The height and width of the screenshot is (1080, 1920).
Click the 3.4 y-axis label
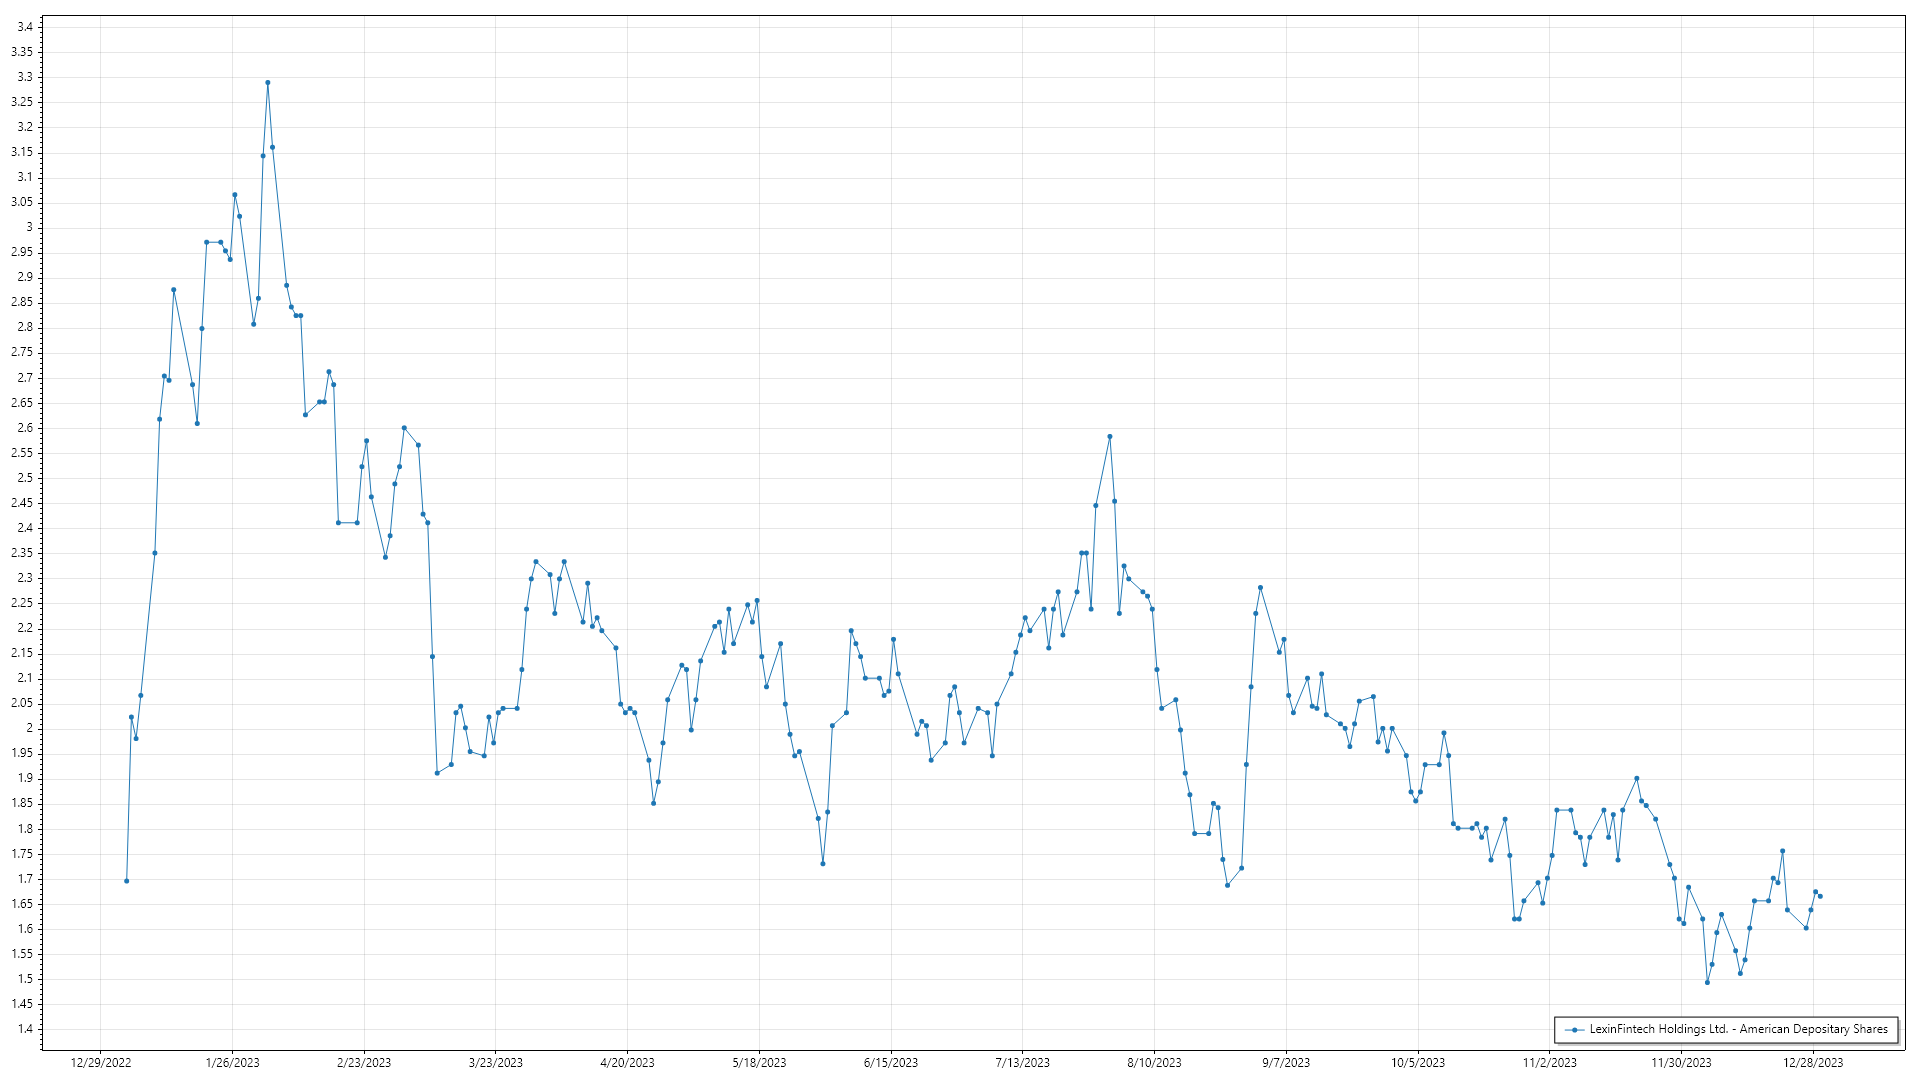tap(25, 26)
